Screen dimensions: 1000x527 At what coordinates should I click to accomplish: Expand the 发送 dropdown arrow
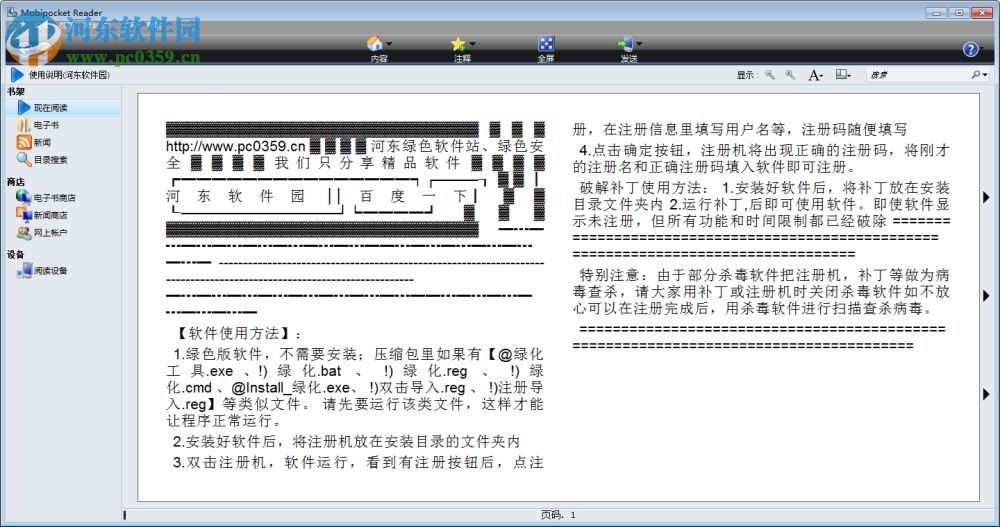click(x=639, y=44)
